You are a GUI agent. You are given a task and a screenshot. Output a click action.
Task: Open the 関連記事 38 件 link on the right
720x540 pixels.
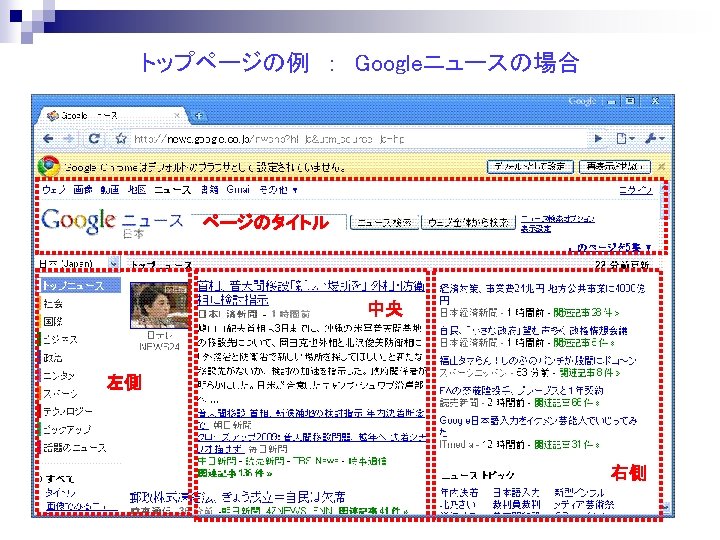tap(586, 313)
